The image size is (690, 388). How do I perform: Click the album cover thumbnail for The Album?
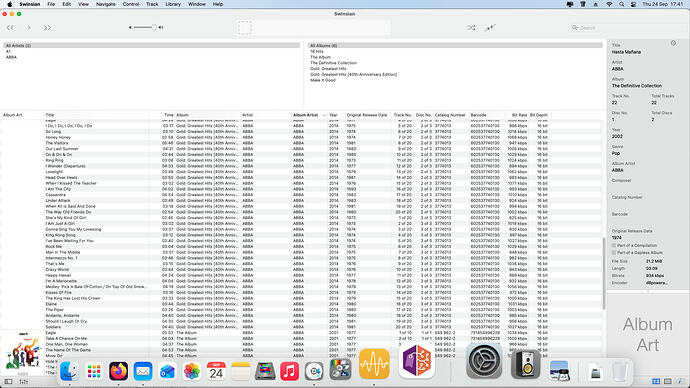tap(22, 351)
